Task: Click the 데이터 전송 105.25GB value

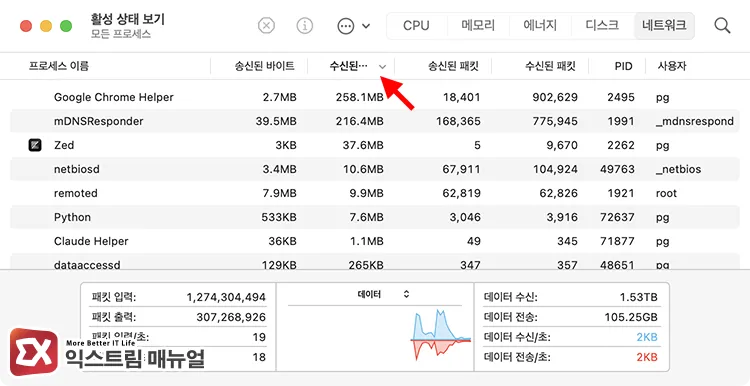Action: (x=630, y=317)
